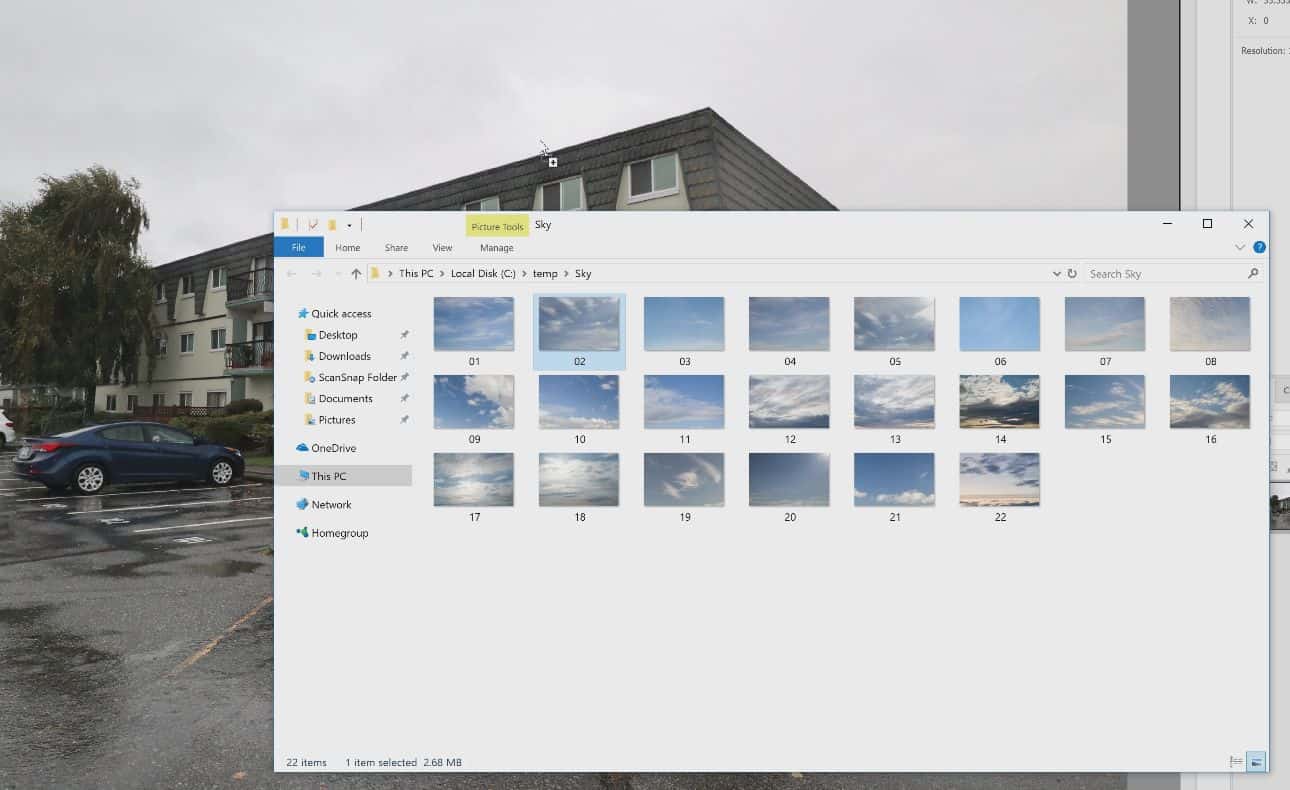Image resolution: width=1290 pixels, height=790 pixels.
Task: Select sky image thumbnail 12
Action: [789, 402]
